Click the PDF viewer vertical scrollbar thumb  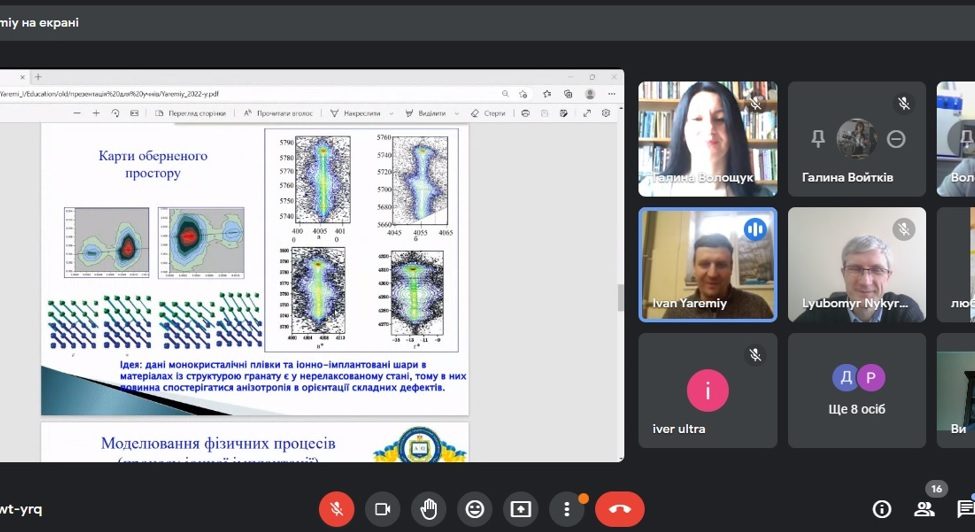tap(621, 298)
